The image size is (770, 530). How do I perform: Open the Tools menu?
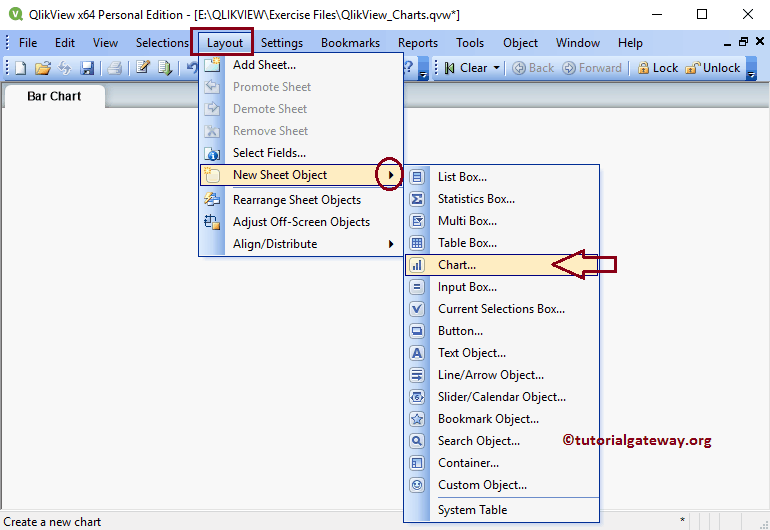tap(470, 43)
